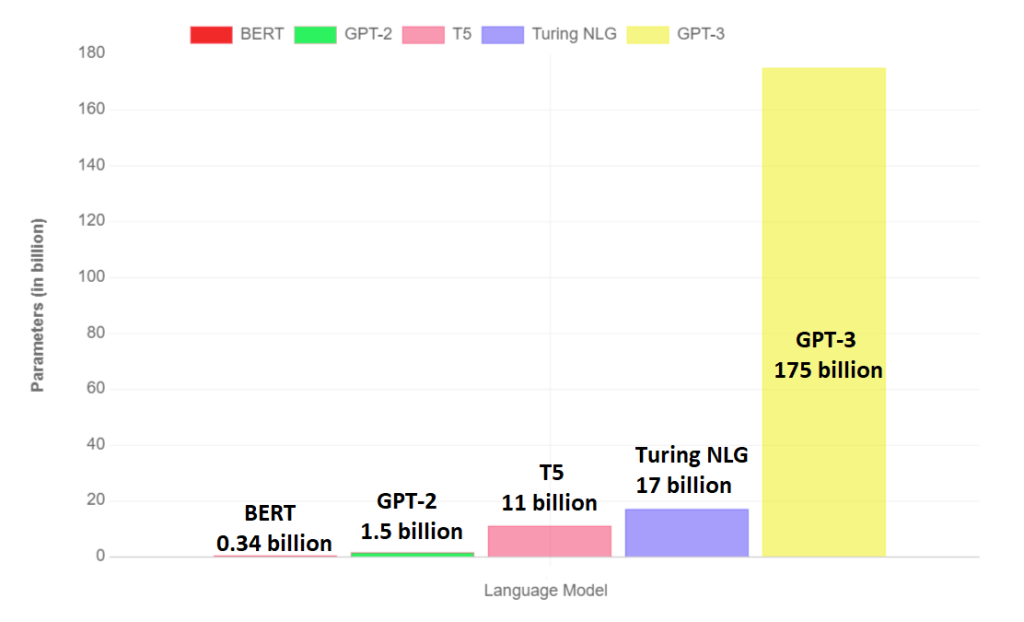Click the "GPT-3 175 billion" bar annotation

coord(828,355)
